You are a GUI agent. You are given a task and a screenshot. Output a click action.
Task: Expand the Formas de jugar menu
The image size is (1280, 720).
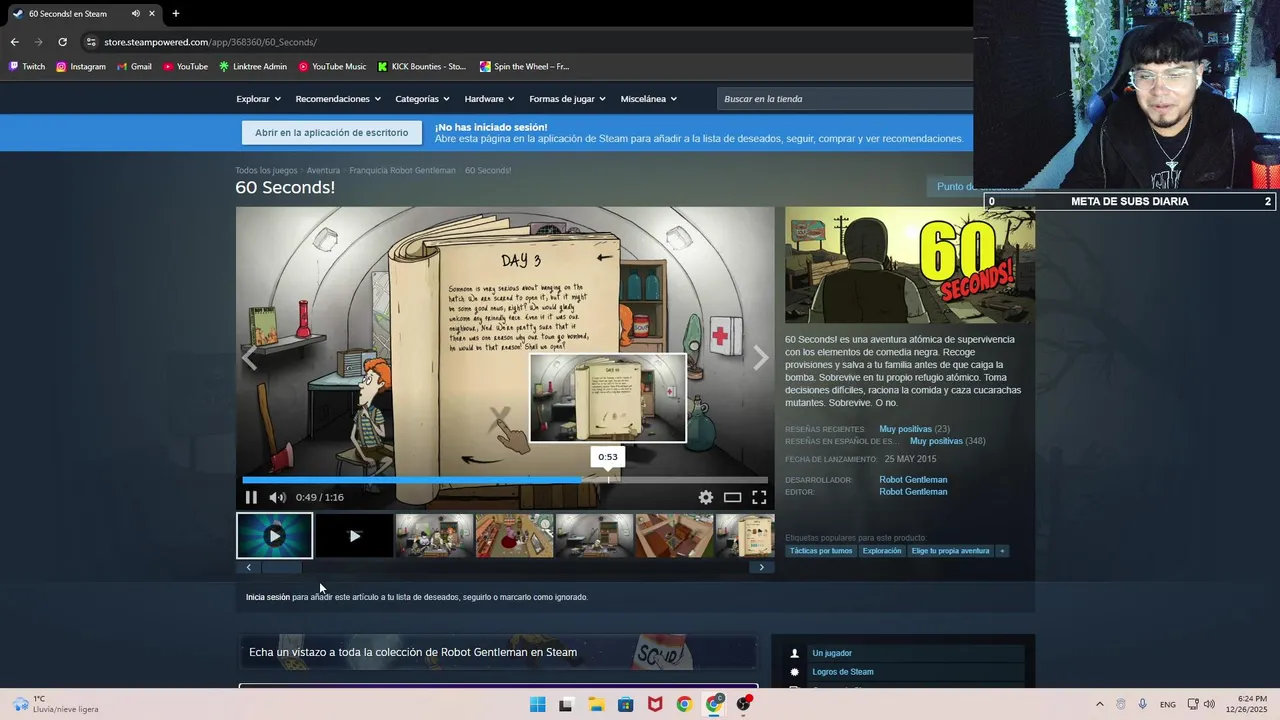click(x=567, y=99)
